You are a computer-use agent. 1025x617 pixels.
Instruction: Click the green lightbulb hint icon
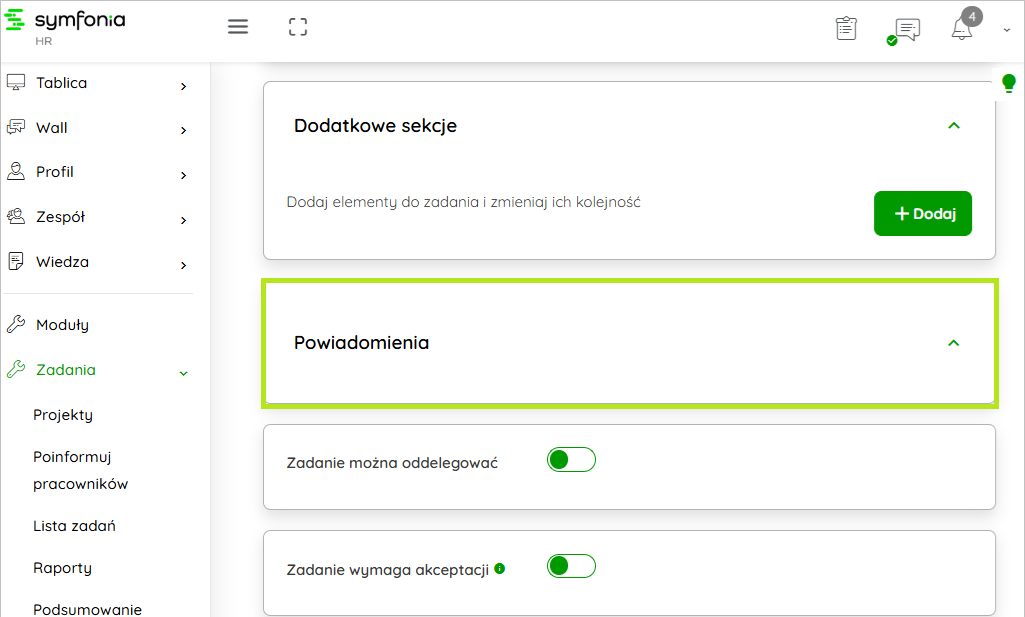pos(1009,83)
